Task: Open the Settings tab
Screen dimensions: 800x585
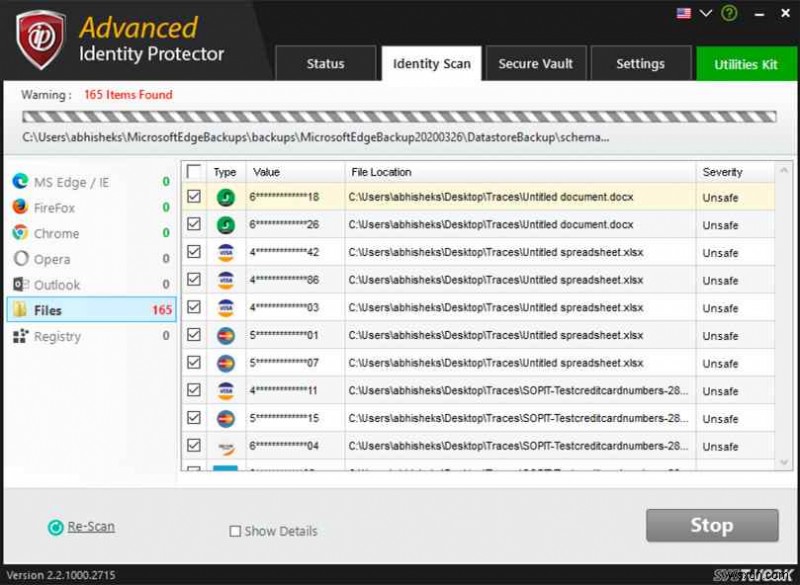Action: (x=640, y=63)
